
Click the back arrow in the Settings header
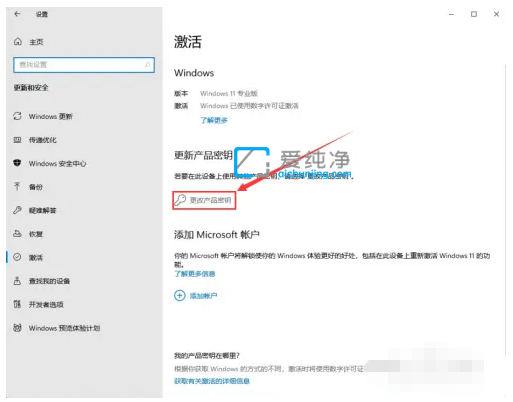[17, 14]
